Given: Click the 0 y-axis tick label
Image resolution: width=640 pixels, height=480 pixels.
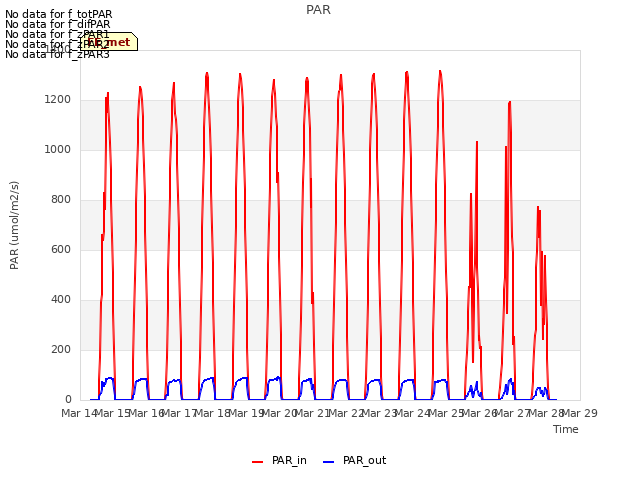Looking at the screenshot, I should tap(68, 400).
